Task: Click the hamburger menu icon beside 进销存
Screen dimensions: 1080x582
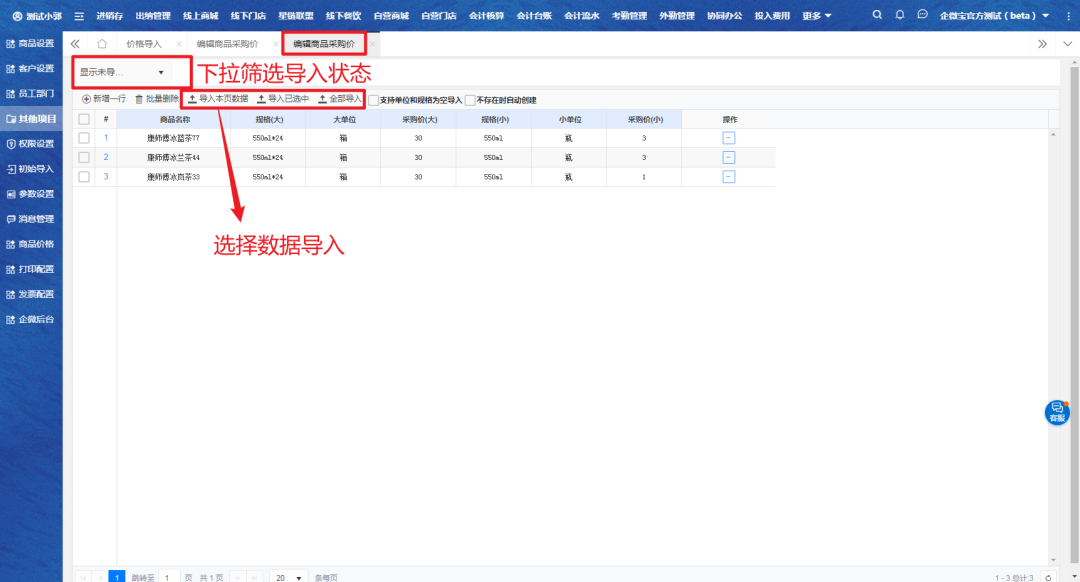Action: click(x=79, y=16)
